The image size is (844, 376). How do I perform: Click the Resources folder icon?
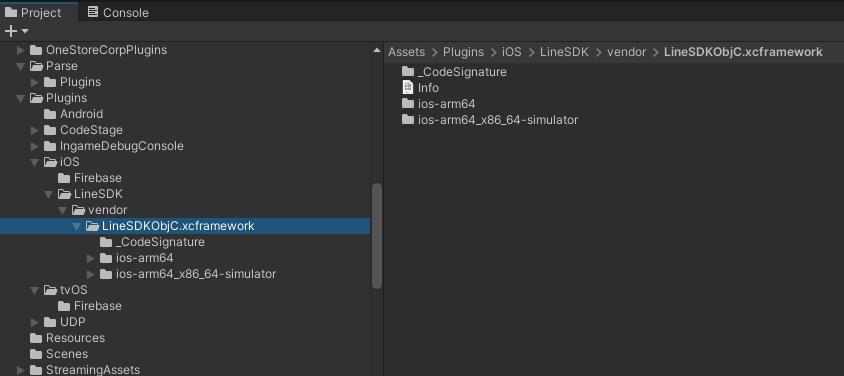pos(36,338)
